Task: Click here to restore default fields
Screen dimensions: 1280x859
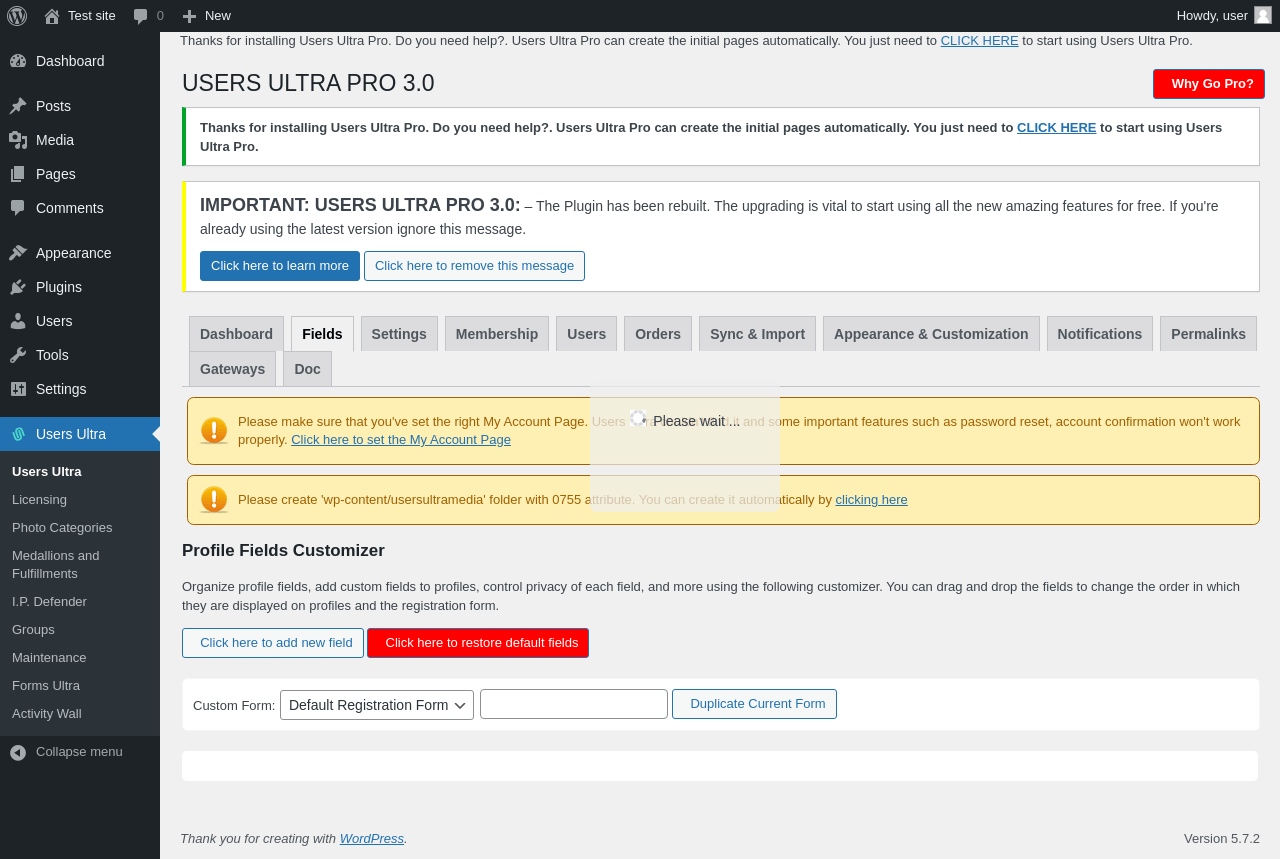Action: (x=478, y=643)
